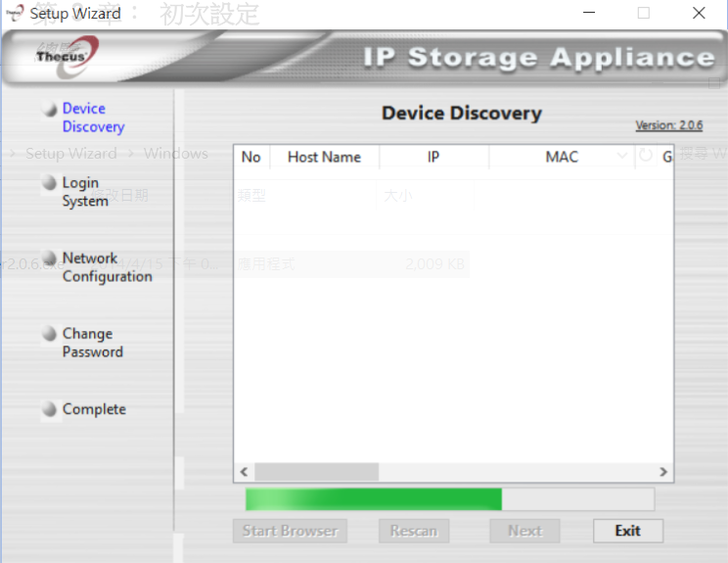Open the Complete step

[94, 409]
